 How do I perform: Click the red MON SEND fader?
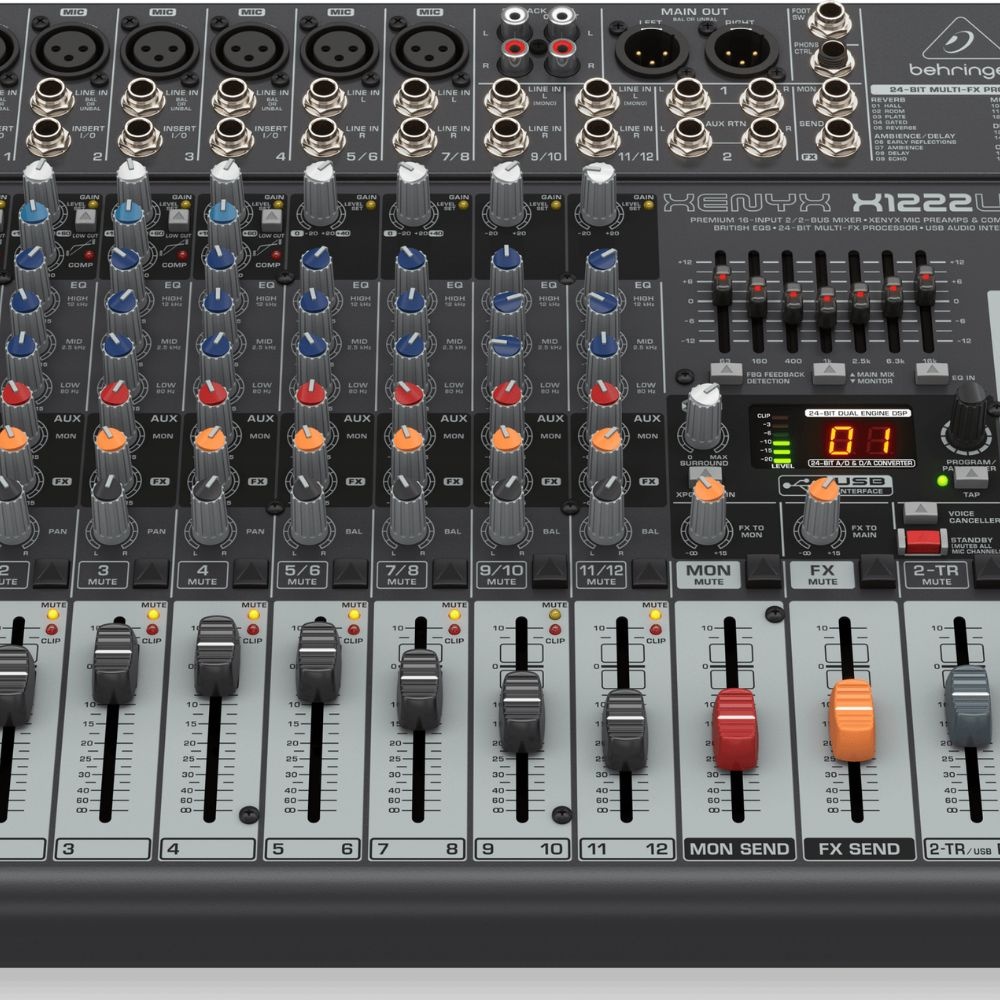[736, 727]
